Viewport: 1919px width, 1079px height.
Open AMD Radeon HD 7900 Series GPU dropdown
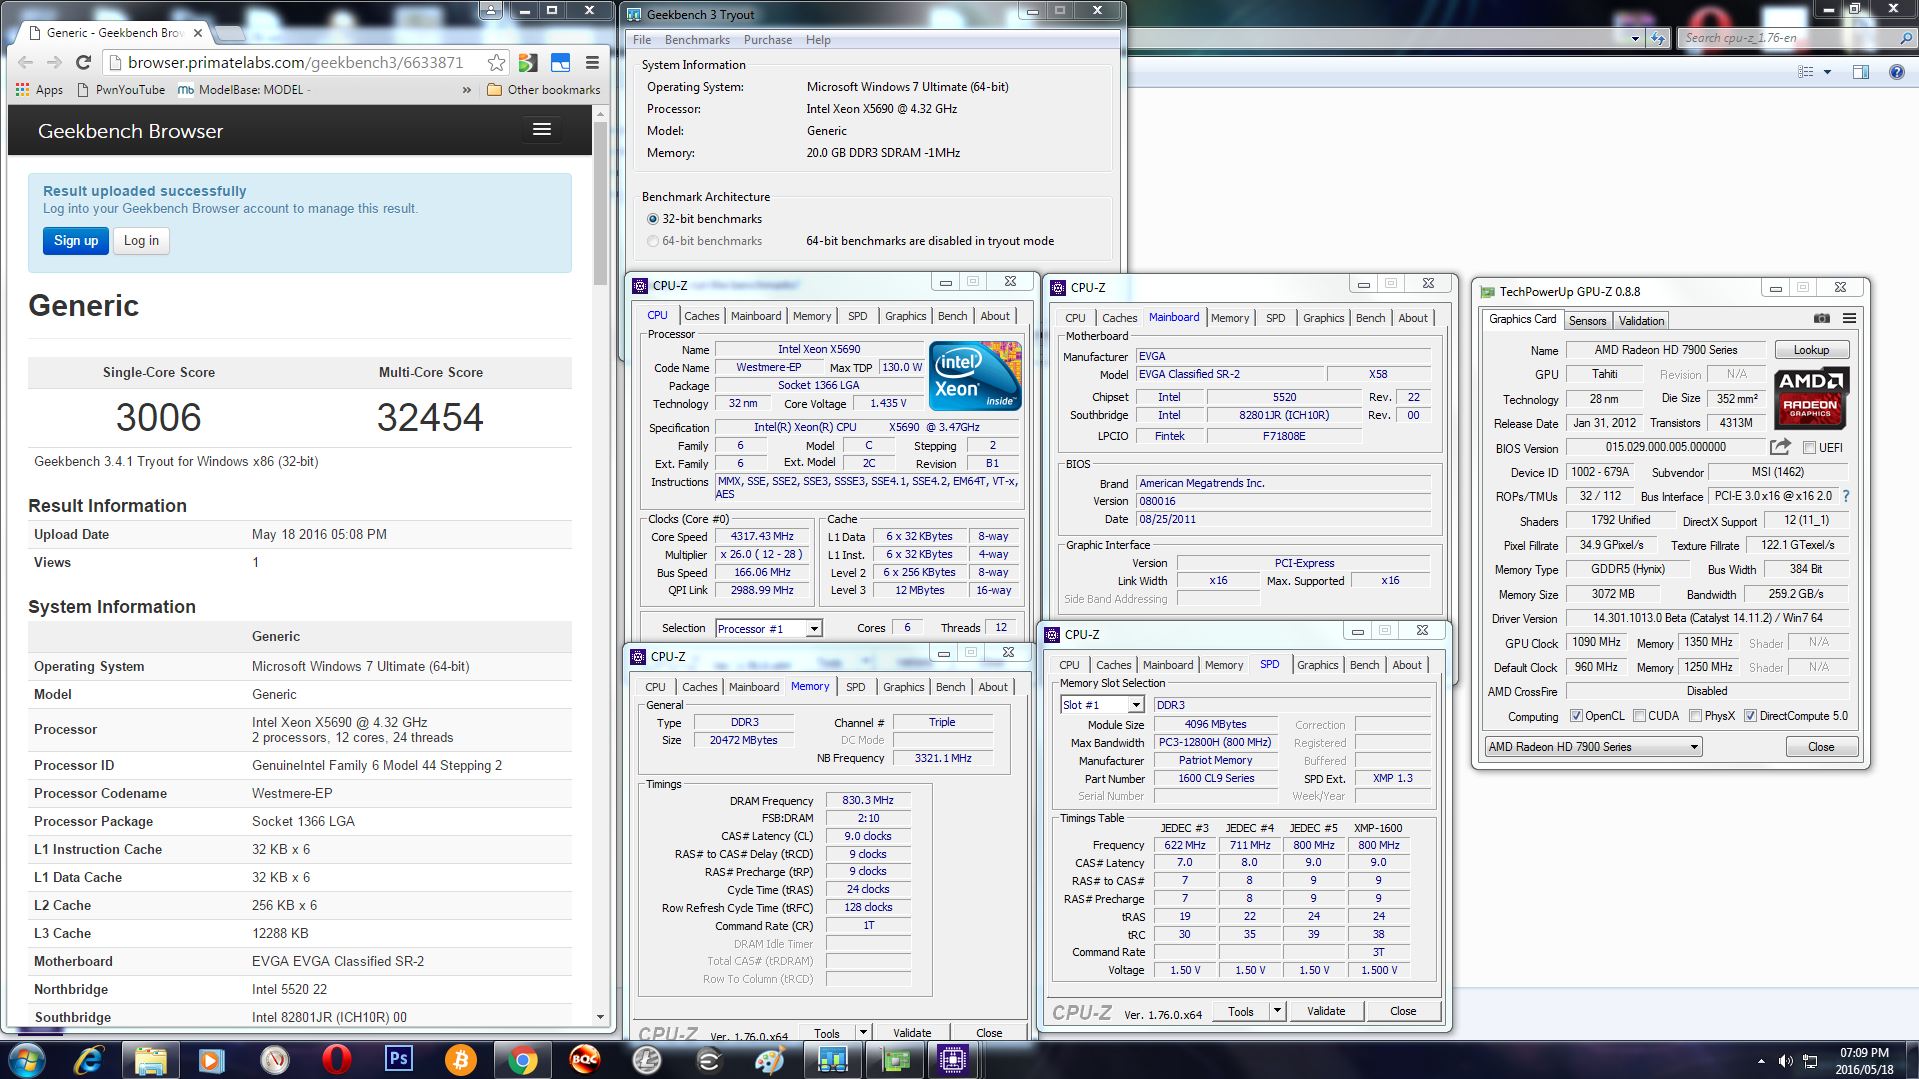pos(1593,747)
